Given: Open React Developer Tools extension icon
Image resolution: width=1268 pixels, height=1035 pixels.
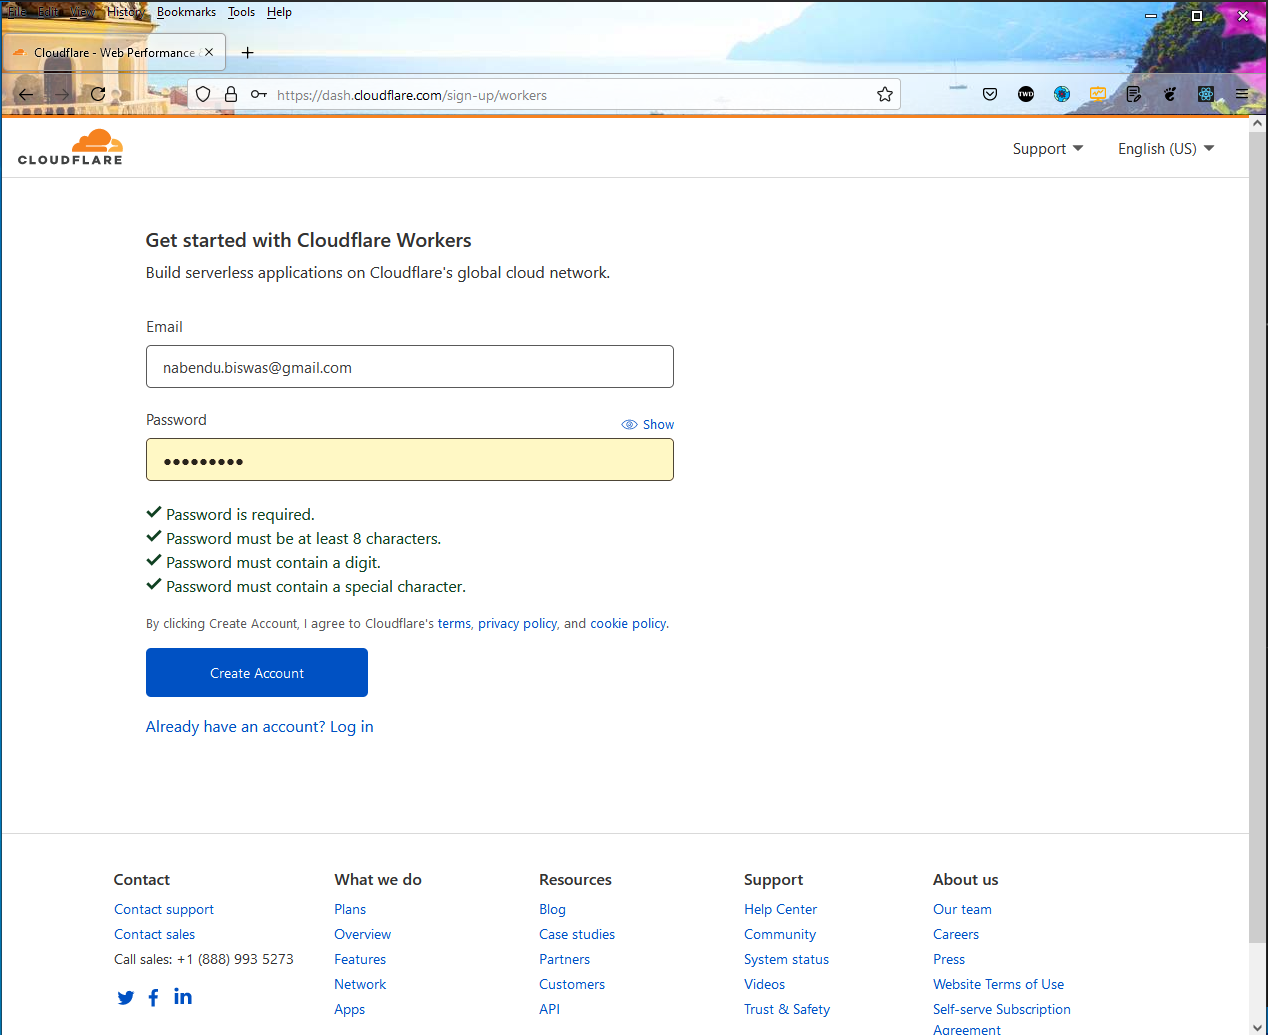Looking at the screenshot, I should pyautogui.click(x=1206, y=94).
